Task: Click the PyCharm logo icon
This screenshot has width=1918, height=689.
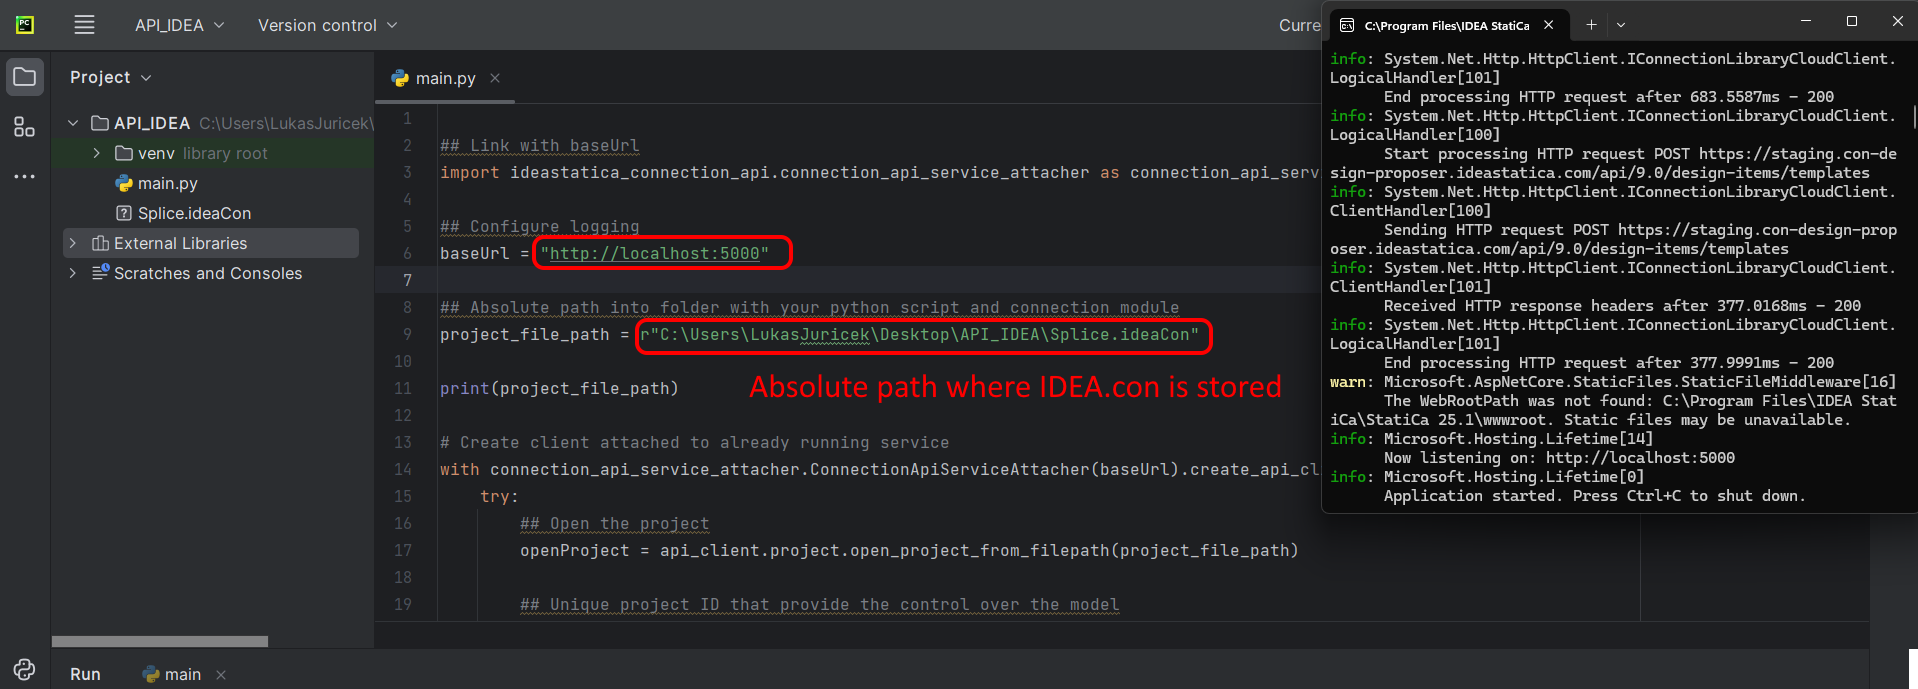Action: point(25,25)
